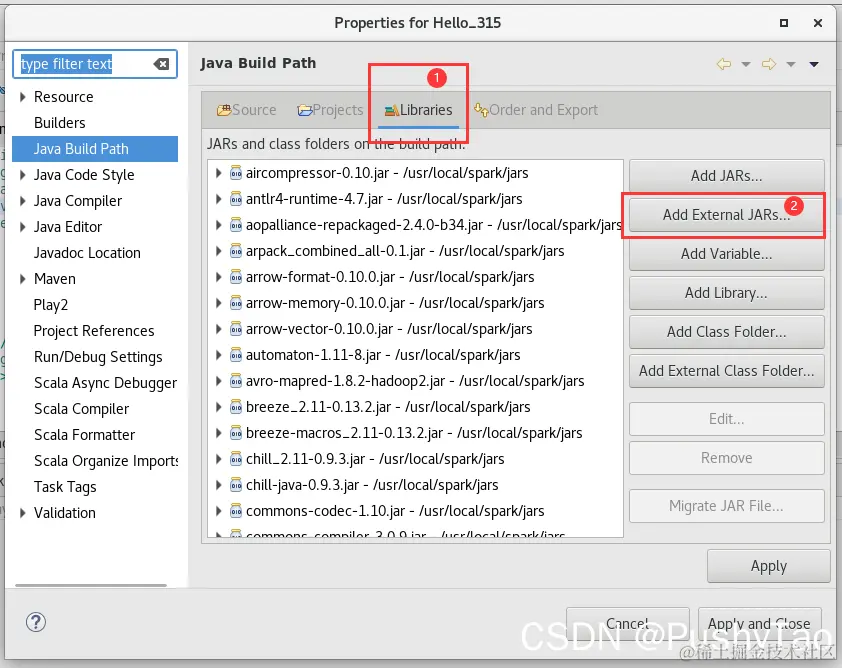Click the jar icon of antlr4-runtime-4.7.jar
This screenshot has height=668, width=842.
pyautogui.click(x=236, y=199)
